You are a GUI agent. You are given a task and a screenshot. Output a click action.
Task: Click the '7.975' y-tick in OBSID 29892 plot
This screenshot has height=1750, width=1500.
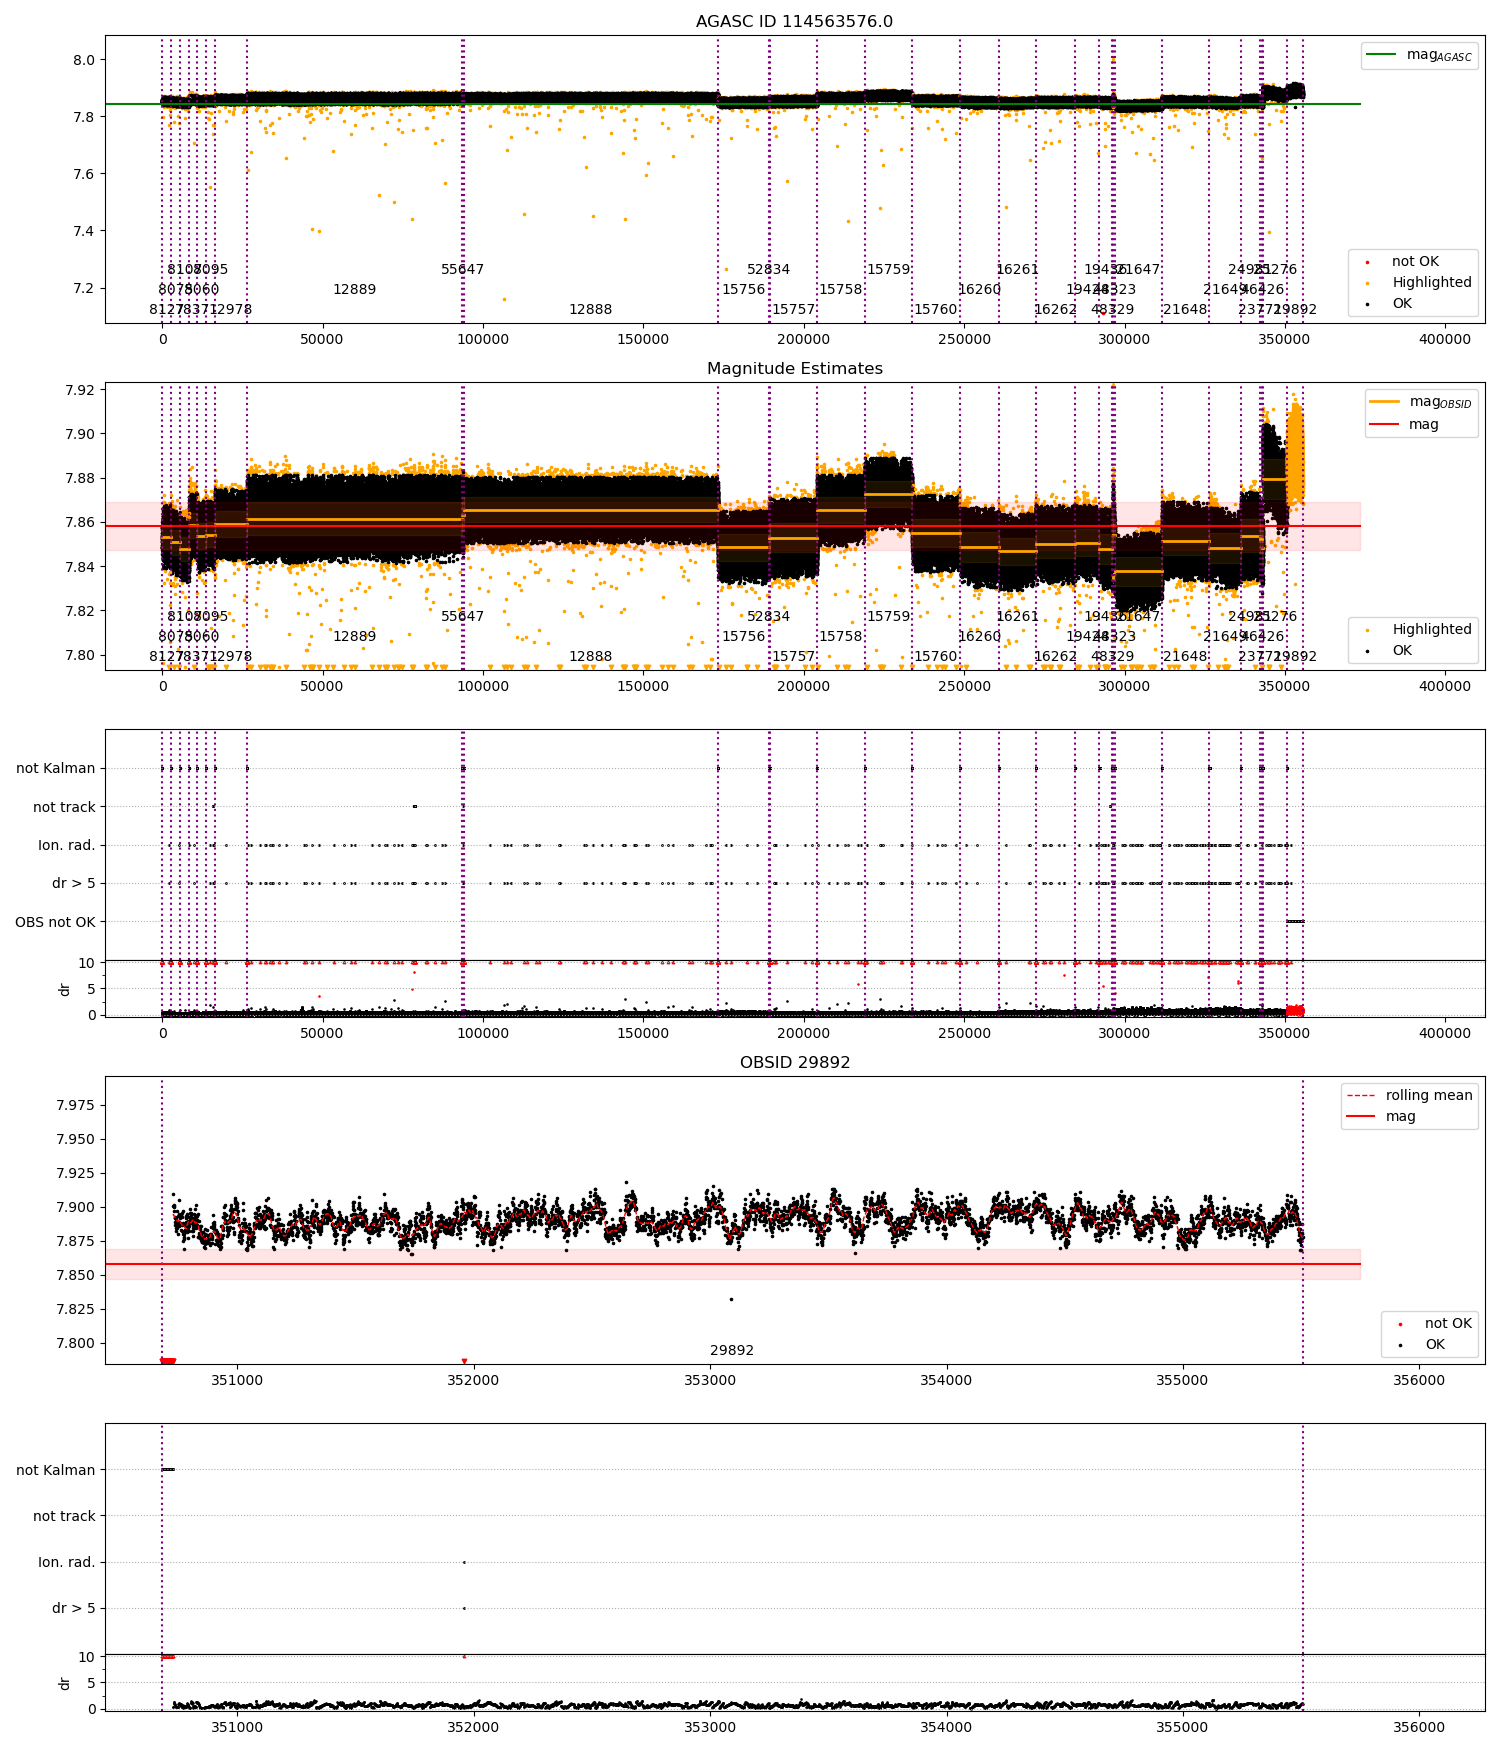76,1105
